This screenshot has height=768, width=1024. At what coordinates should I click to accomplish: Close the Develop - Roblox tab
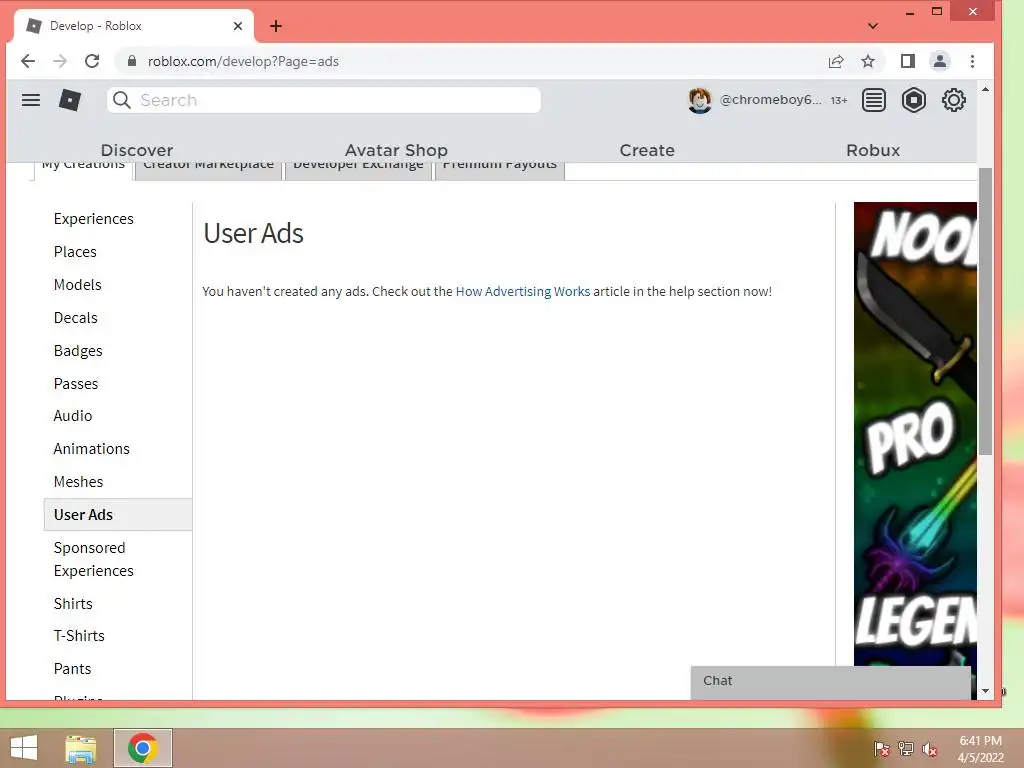(x=238, y=26)
